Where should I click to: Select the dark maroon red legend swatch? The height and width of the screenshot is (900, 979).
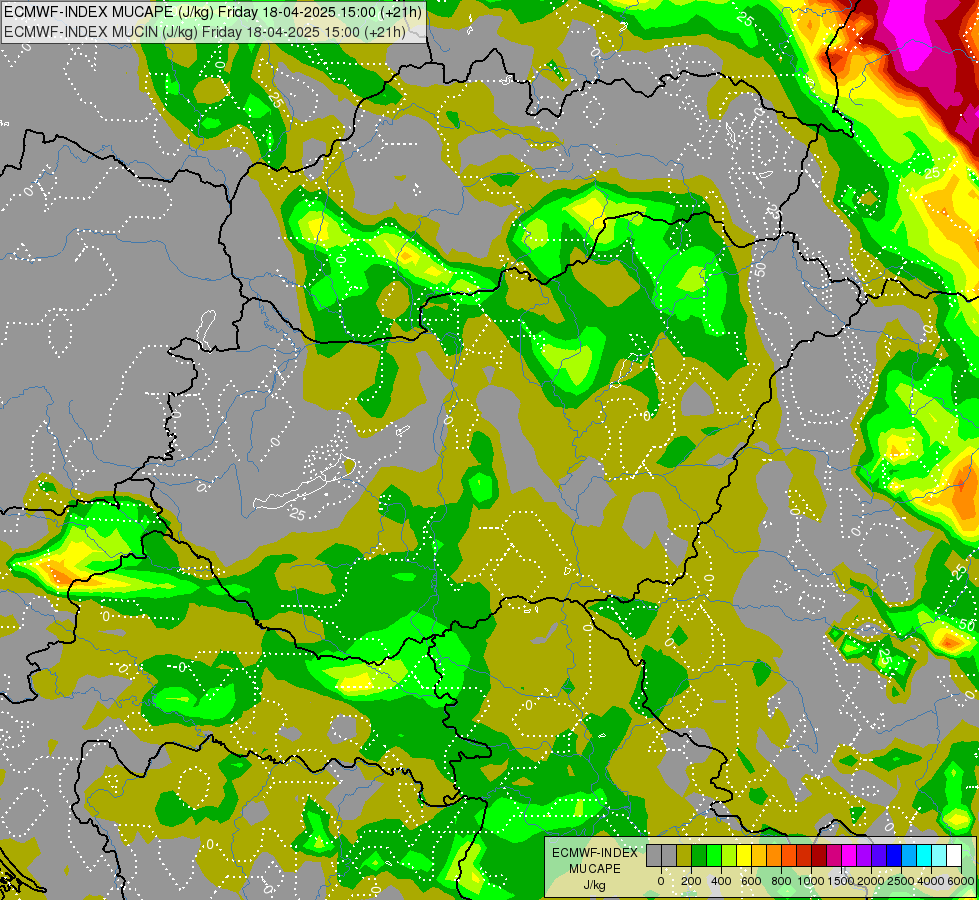pyautogui.click(x=819, y=856)
